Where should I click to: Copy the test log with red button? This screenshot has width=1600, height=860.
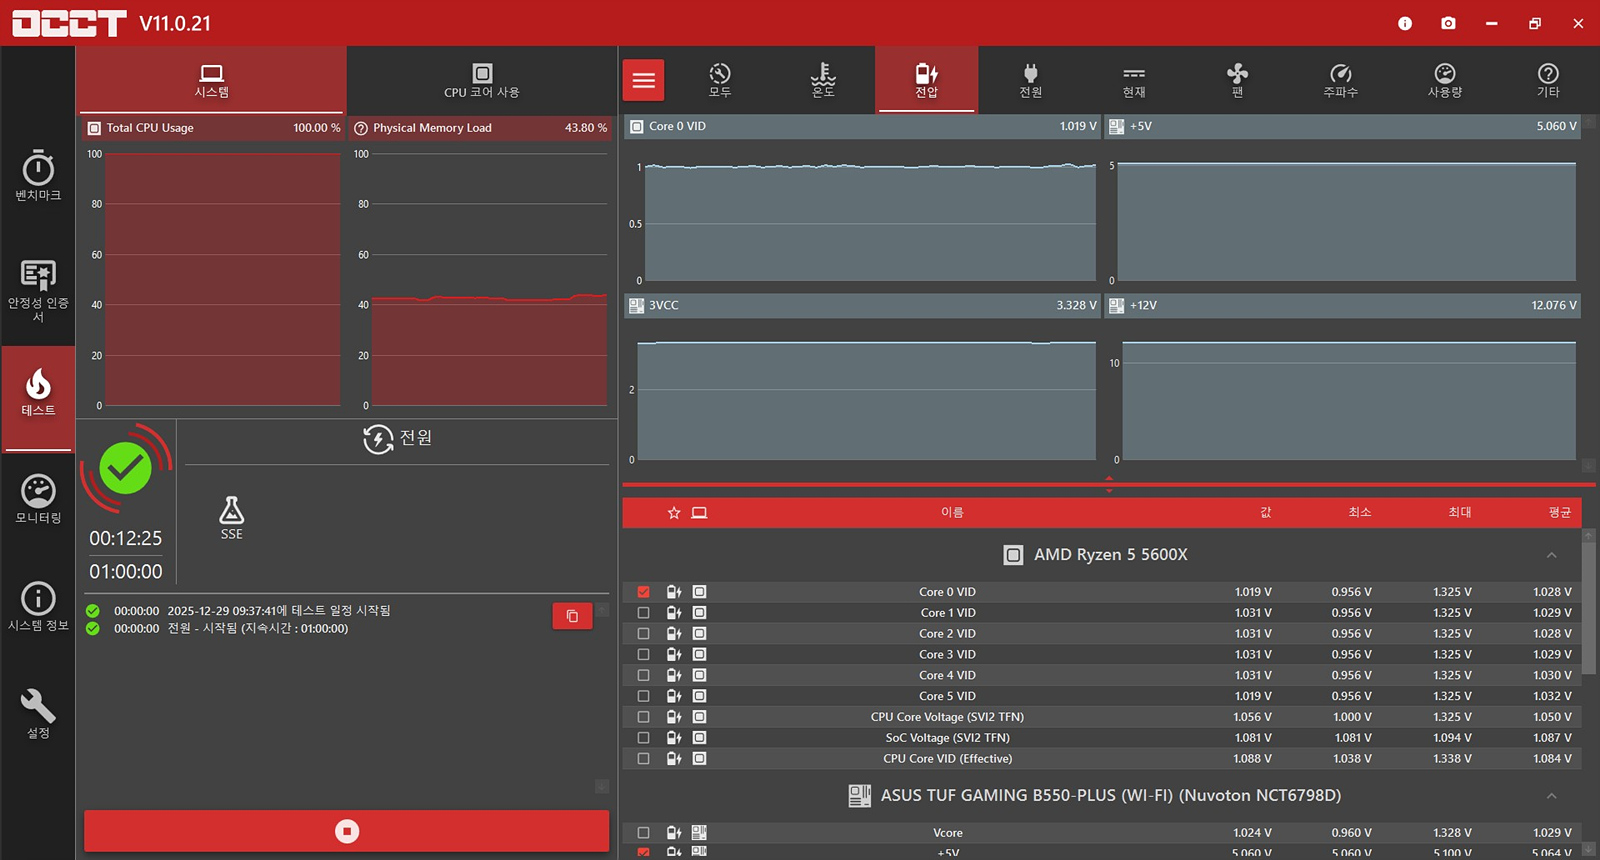tap(572, 616)
